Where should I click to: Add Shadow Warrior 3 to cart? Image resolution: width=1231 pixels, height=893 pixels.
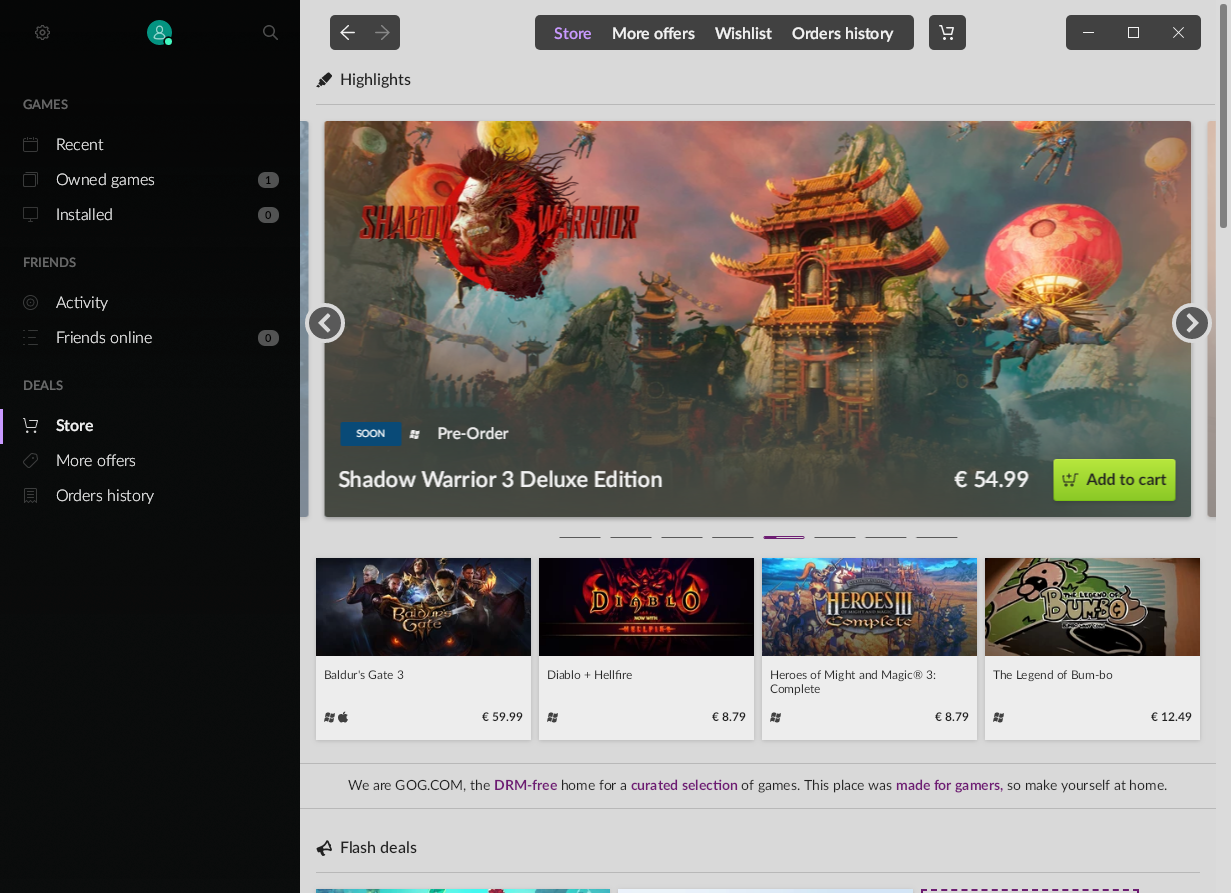[1114, 480]
